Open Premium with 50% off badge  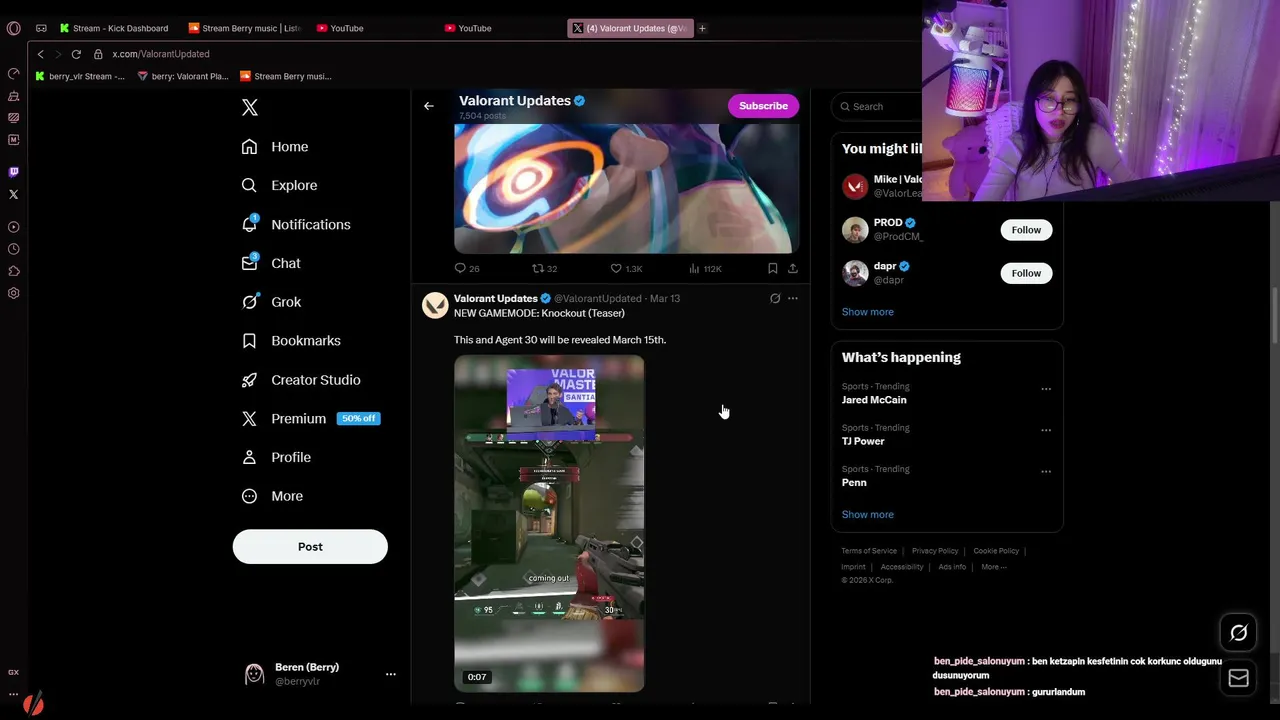click(x=311, y=418)
